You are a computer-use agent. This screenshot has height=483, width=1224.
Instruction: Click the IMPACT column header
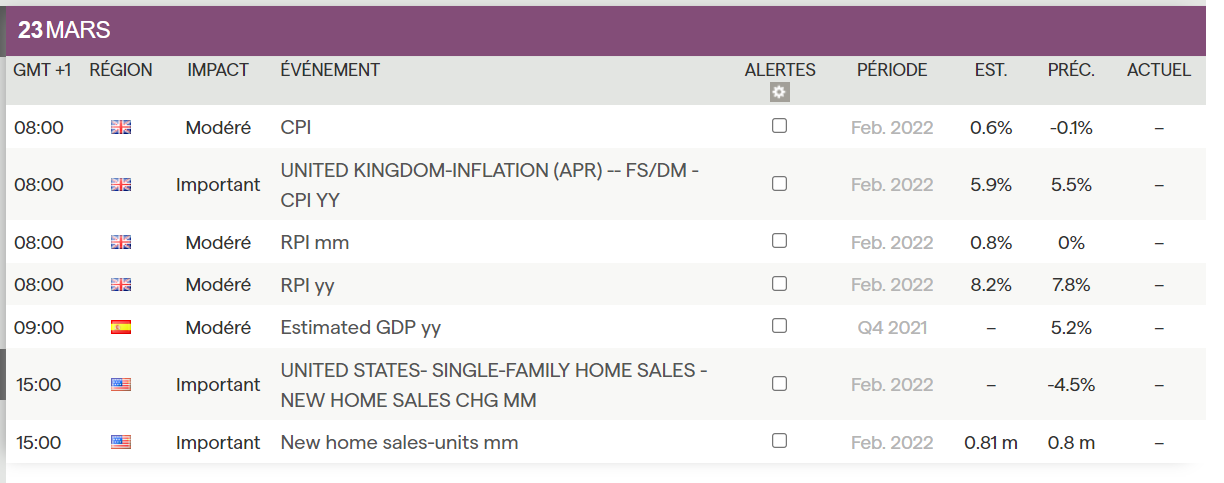click(x=218, y=70)
